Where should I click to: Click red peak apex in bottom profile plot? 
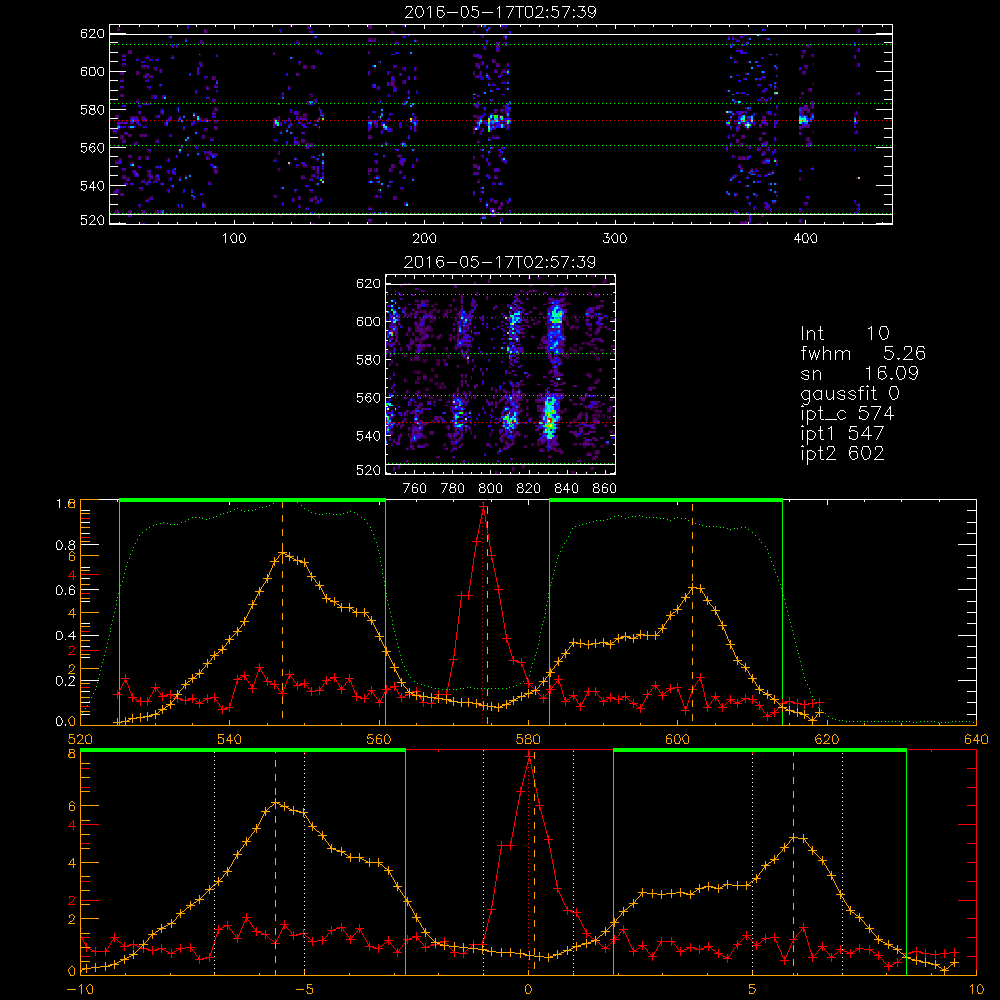pyautogui.click(x=529, y=756)
